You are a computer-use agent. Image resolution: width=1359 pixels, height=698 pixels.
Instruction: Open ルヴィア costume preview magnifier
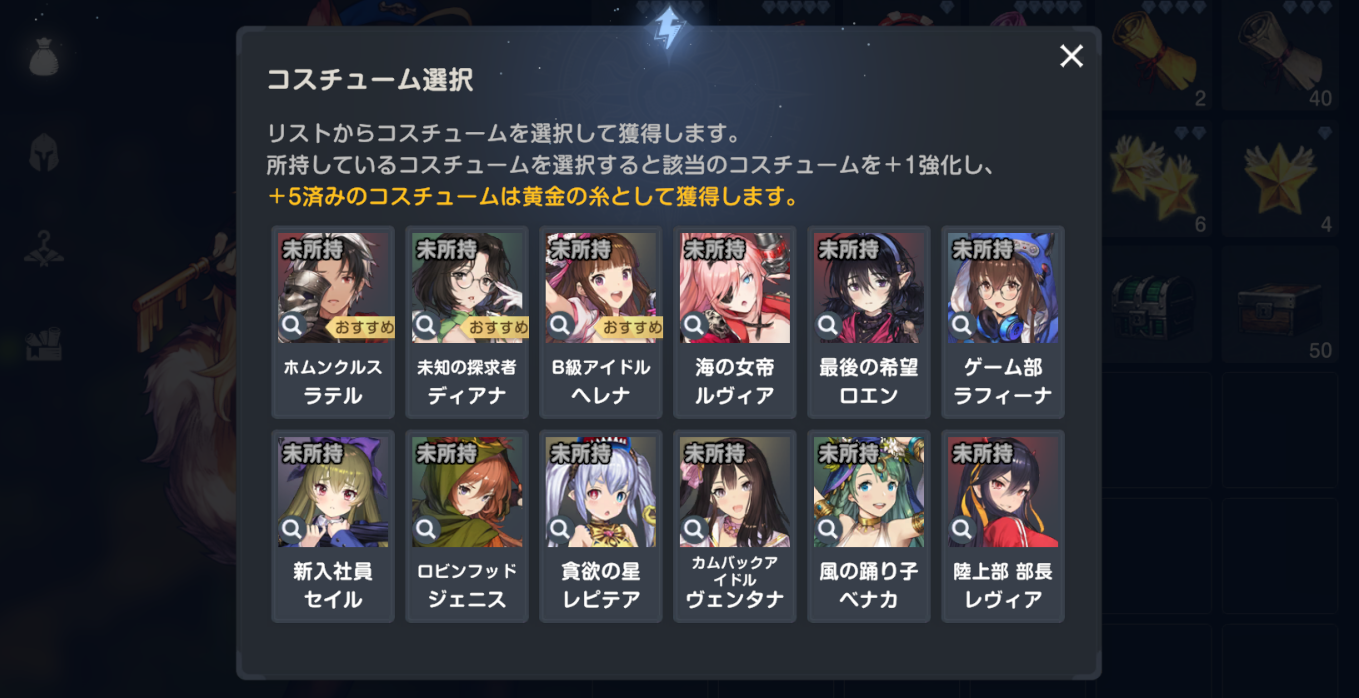click(x=695, y=325)
